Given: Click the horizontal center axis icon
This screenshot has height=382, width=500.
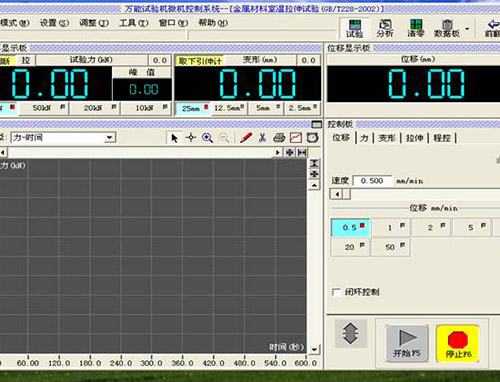Looking at the screenshot, I should (290, 153).
